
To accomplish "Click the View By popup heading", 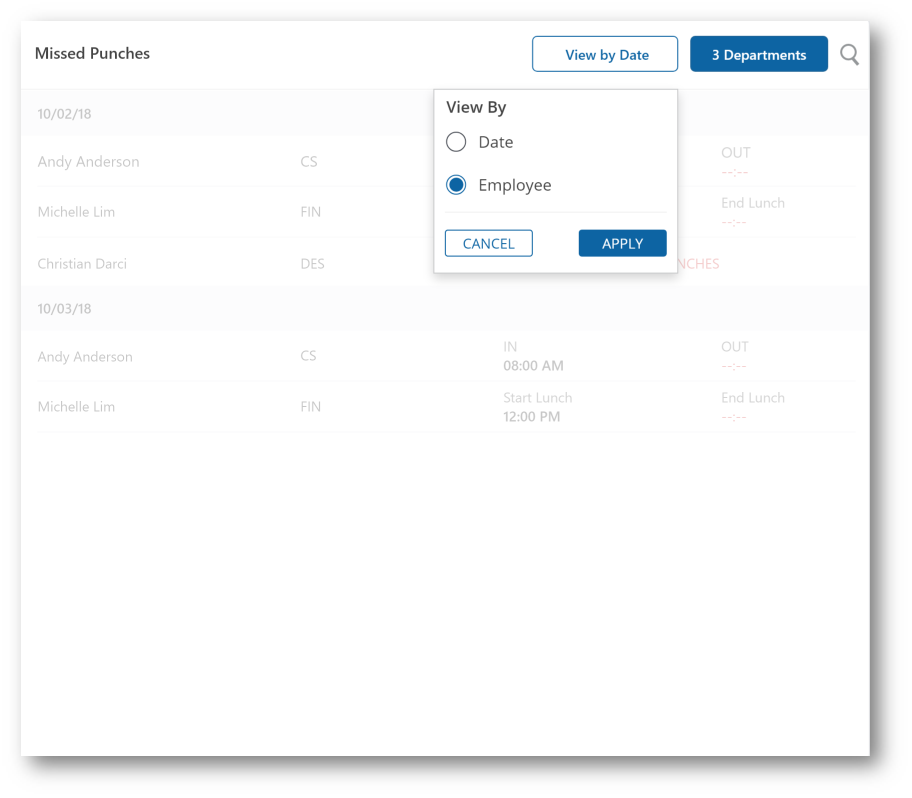I will point(476,108).
